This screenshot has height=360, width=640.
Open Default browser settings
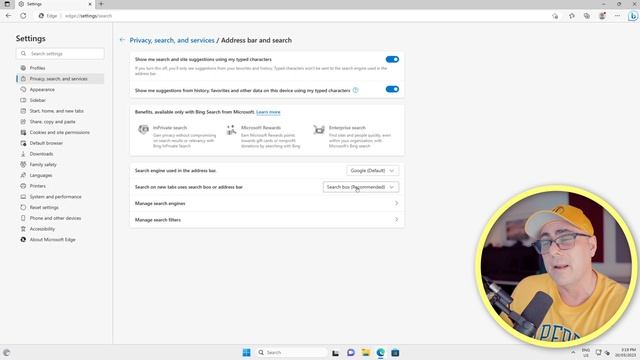(x=60, y=143)
